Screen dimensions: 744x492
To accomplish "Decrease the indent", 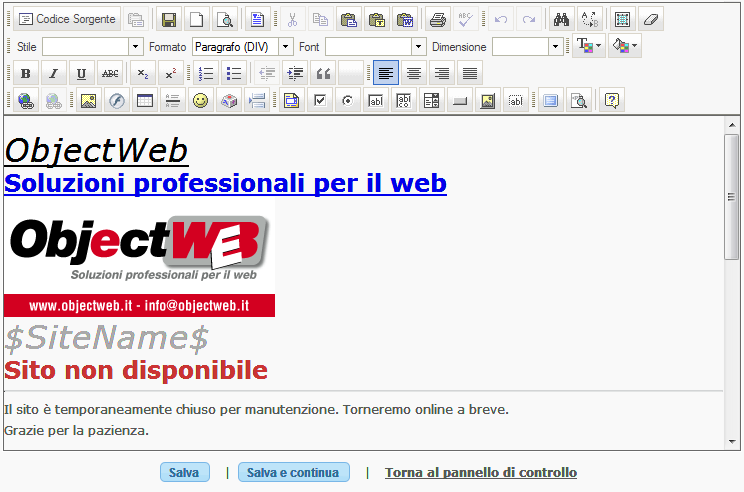I will click(x=267, y=73).
